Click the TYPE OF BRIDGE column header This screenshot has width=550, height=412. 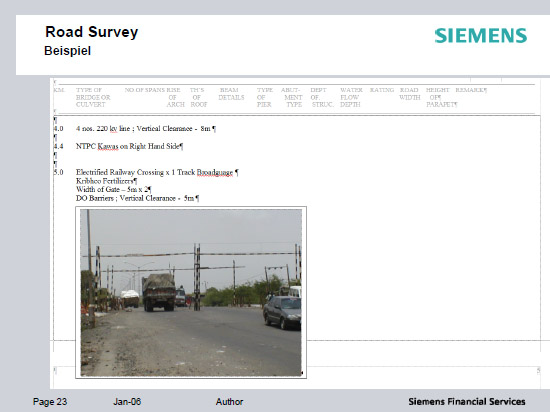coord(93,97)
